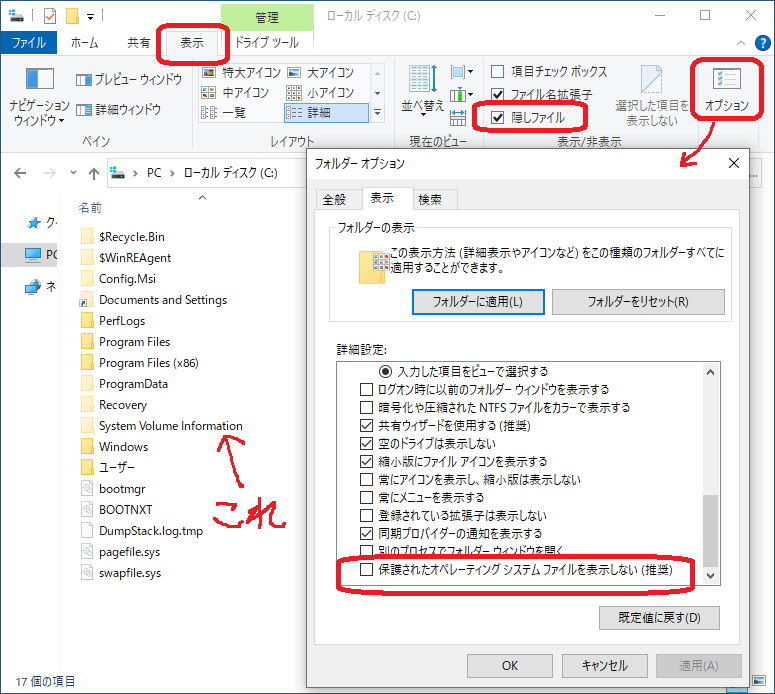
Task: Open quick access toolbar customize dropdown
Action: click(x=90, y=17)
